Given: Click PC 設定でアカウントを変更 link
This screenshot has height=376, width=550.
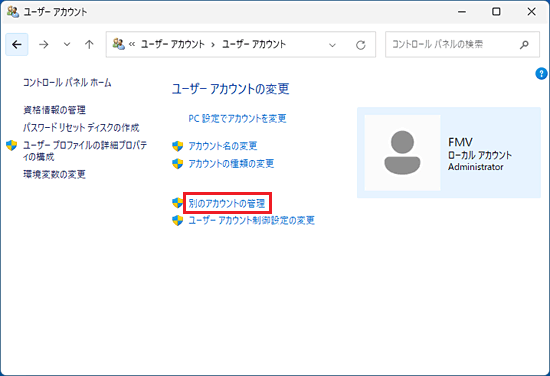Looking at the screenshot, I should pos(237,119).
